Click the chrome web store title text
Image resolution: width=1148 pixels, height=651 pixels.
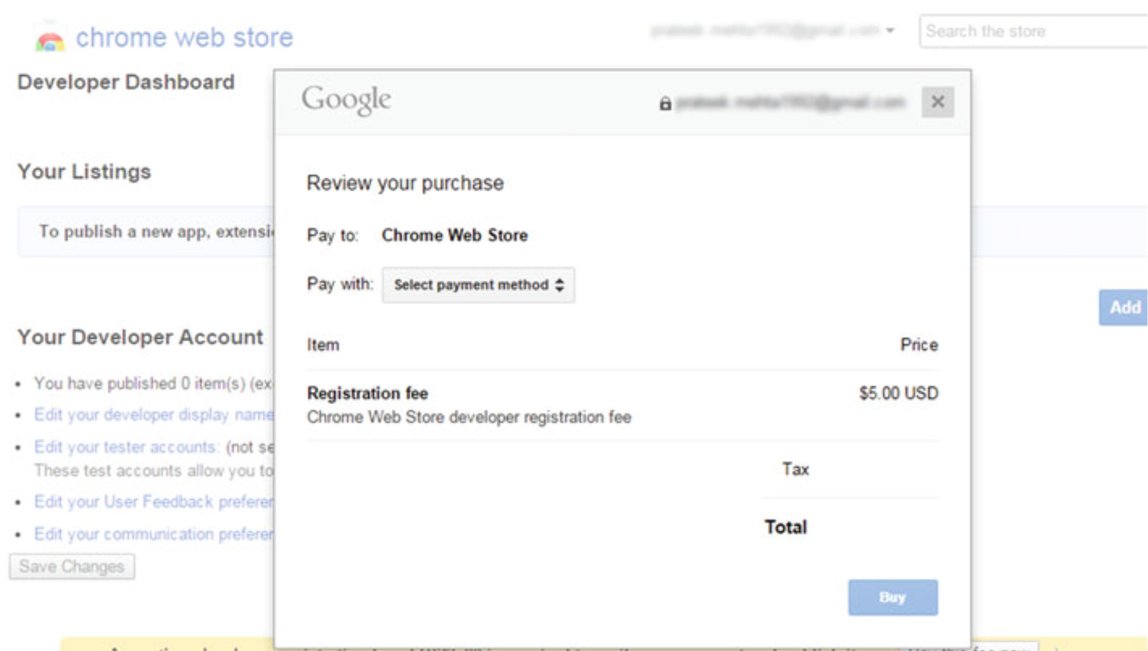[184, 37]
